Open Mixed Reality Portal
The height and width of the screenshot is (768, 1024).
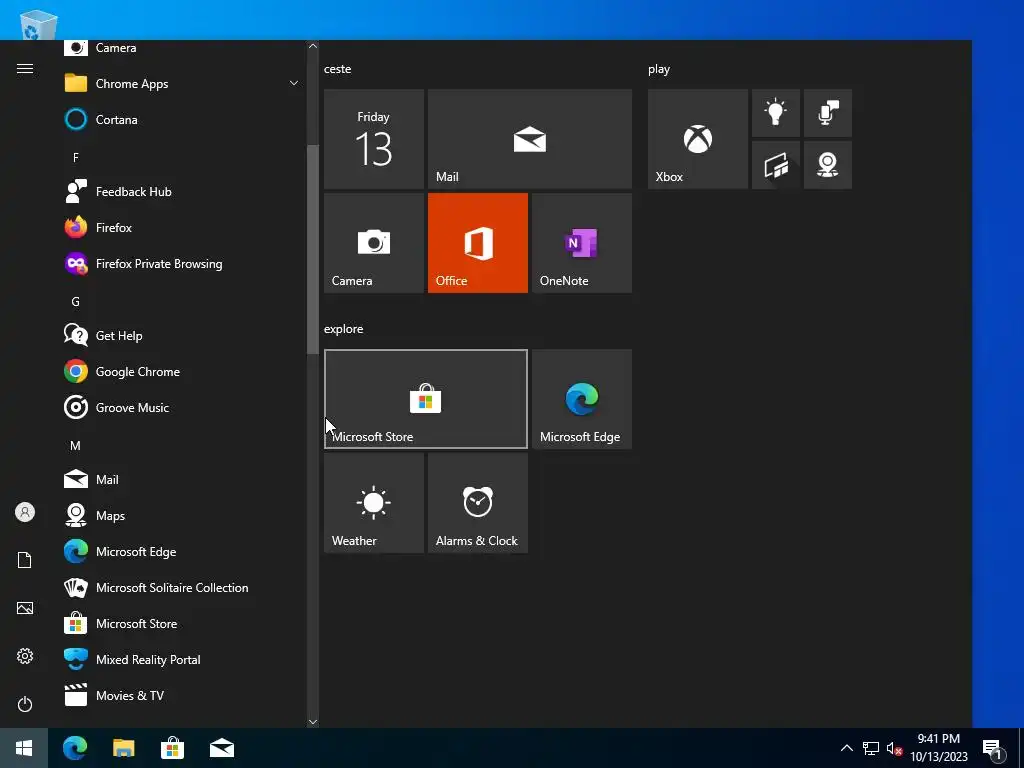tap(183, 660)
